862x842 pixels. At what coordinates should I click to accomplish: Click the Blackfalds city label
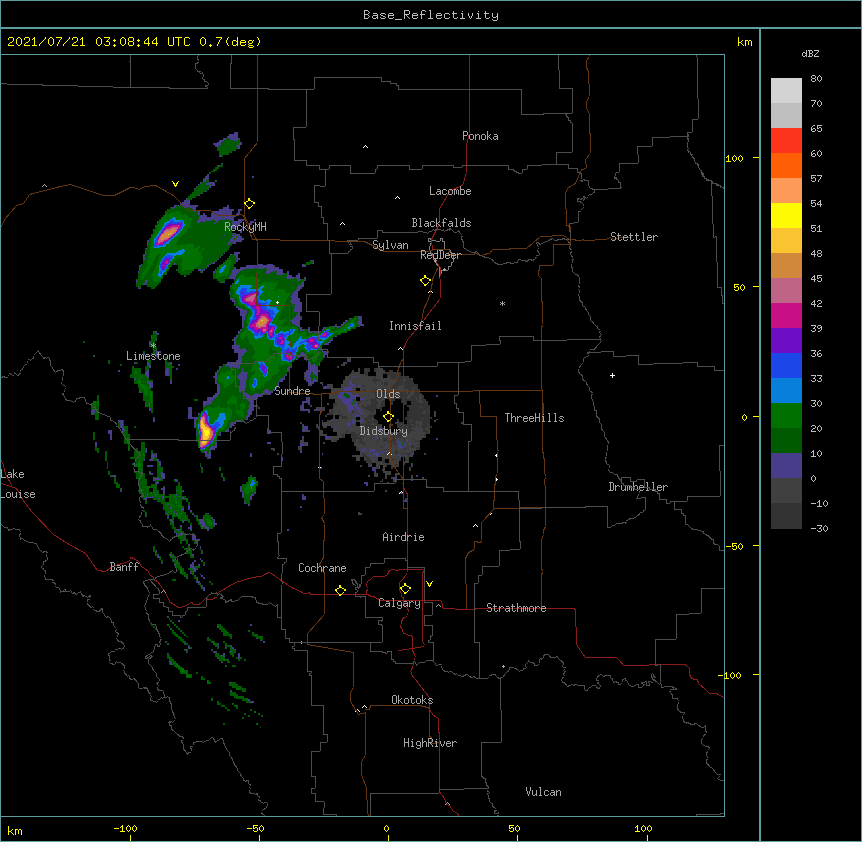click(441, 223)
